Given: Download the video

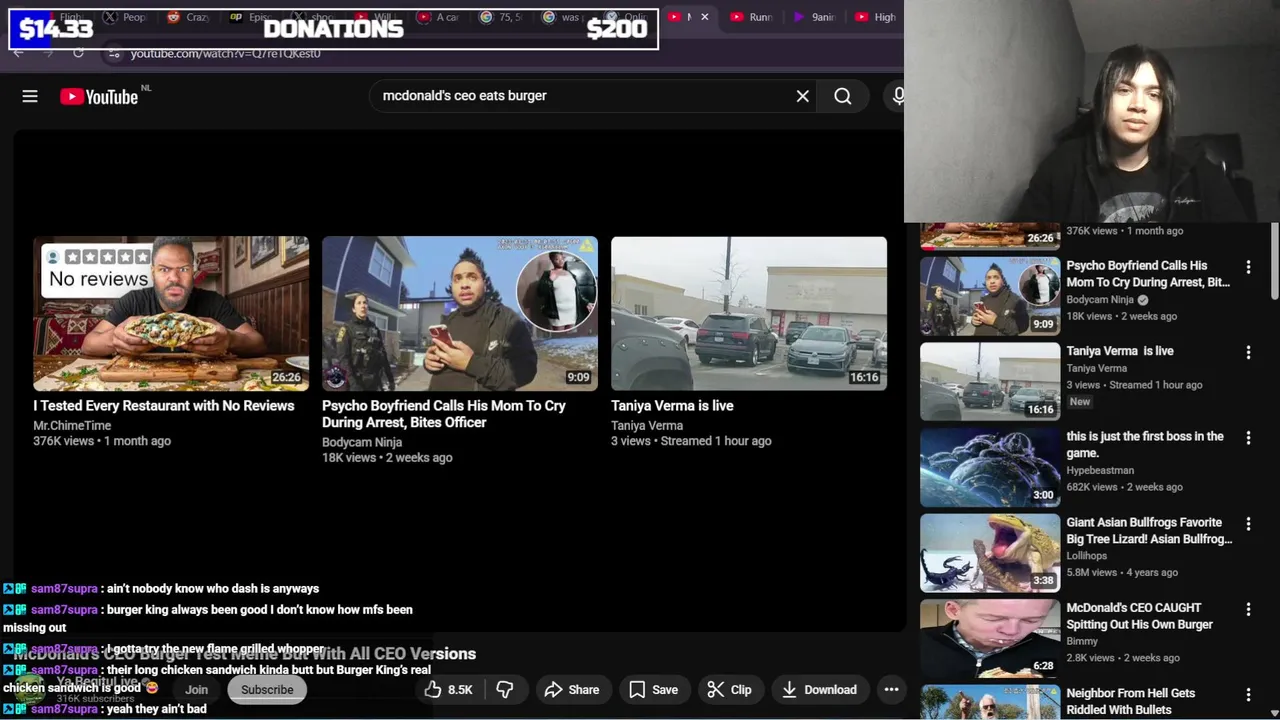Looking at the screenshot, I should [819, 689].
